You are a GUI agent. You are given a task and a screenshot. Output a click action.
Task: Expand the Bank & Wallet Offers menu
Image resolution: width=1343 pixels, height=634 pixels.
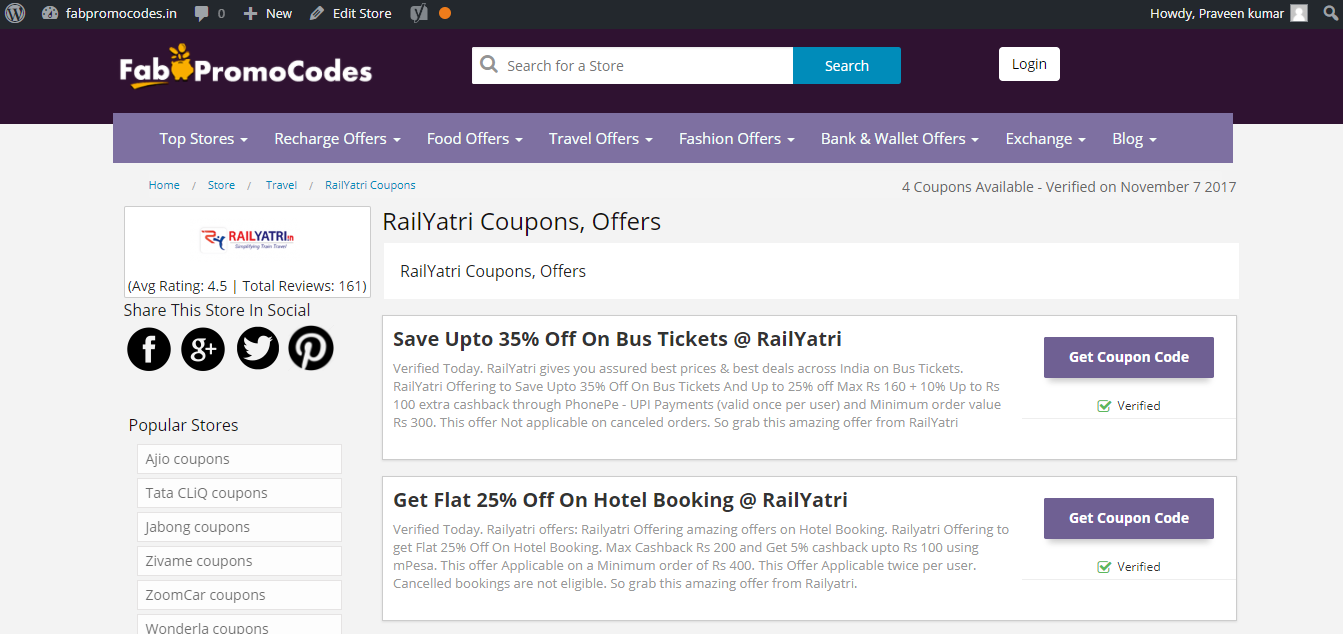900,138
